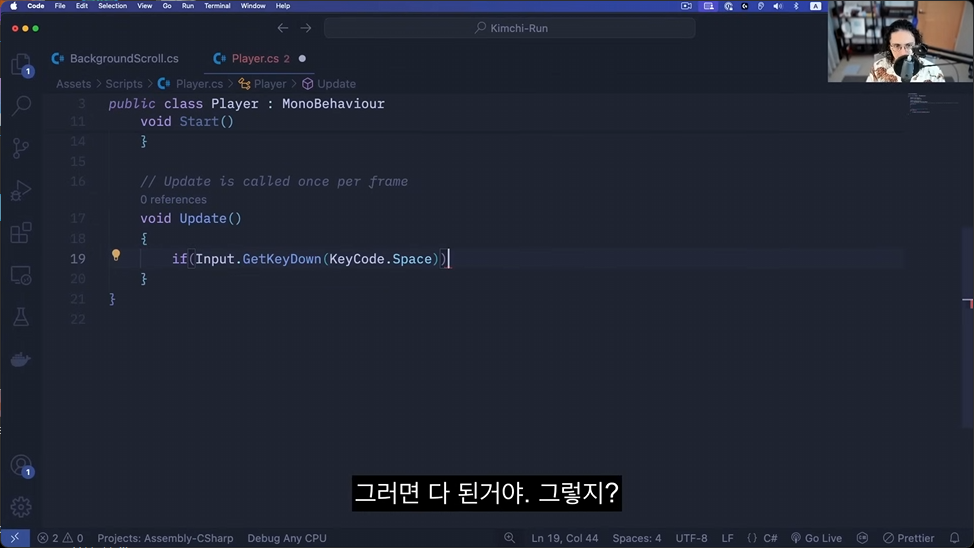Screen dimensions: 974x548
Task: Open the Go menu
Action: point(167,6)
